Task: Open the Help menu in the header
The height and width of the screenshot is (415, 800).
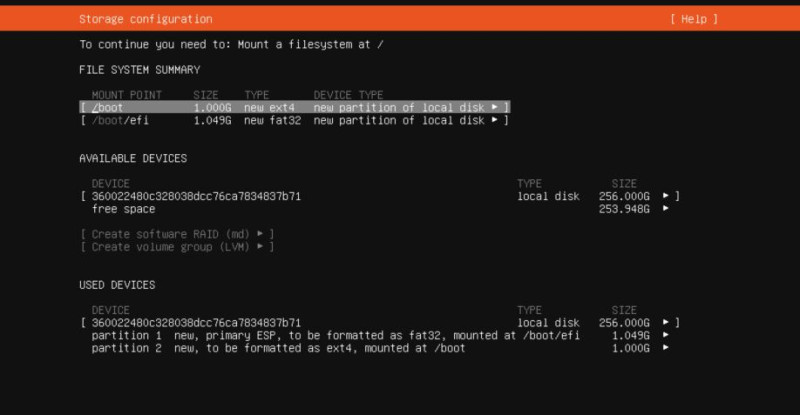Action: (x=694, y=19)
